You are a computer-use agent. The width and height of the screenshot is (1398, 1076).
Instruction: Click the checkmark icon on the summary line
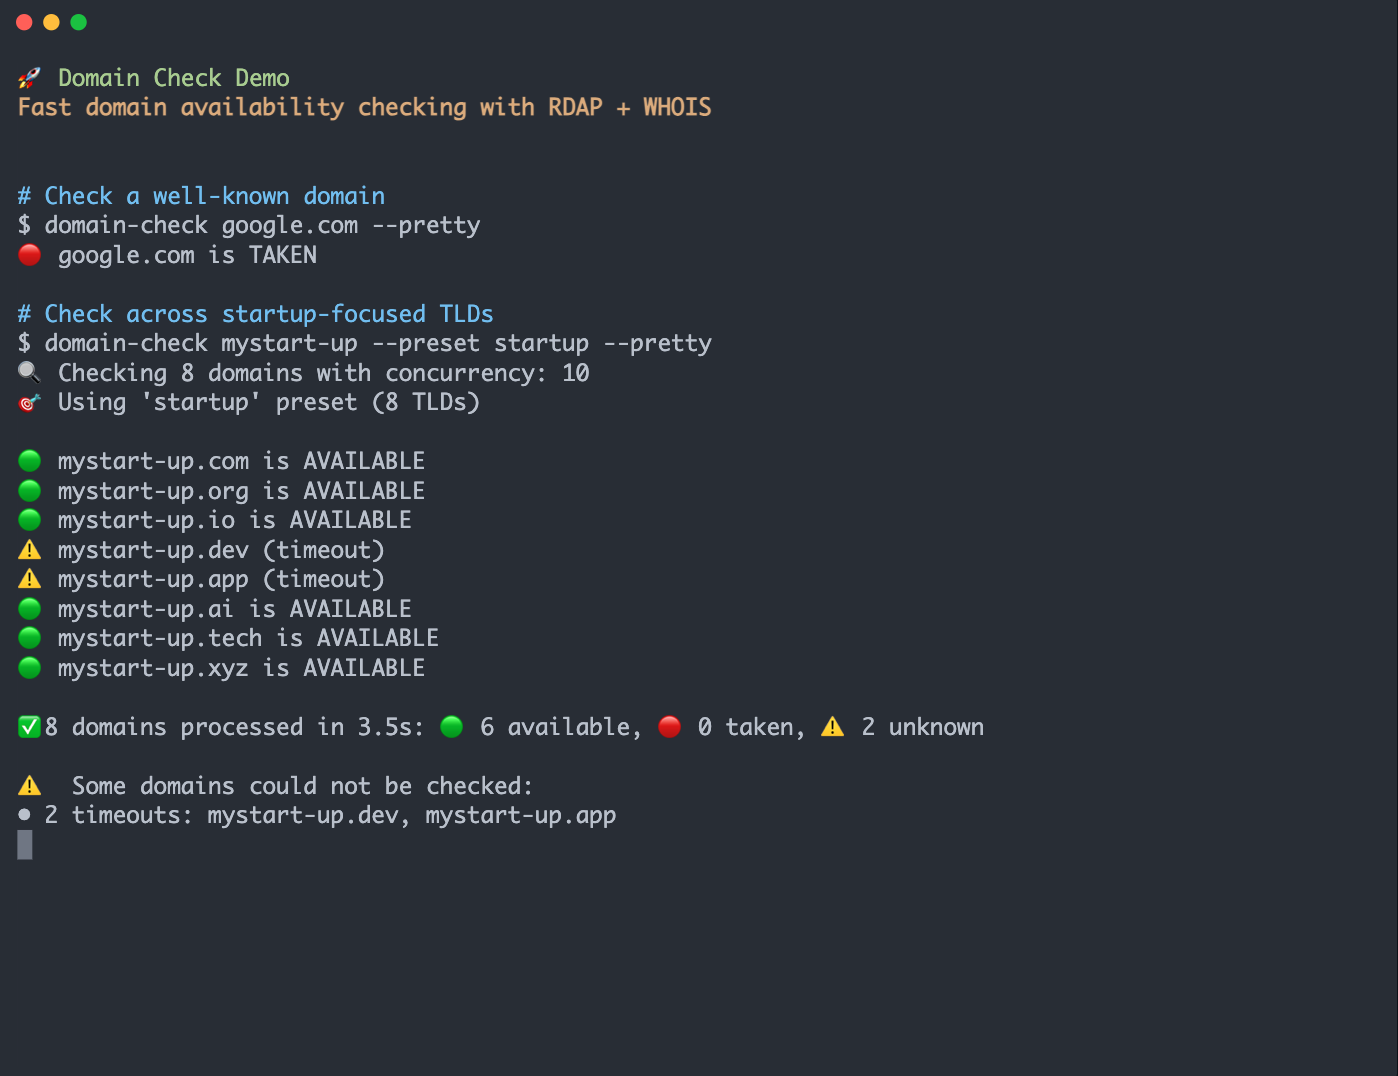(29, 726)
